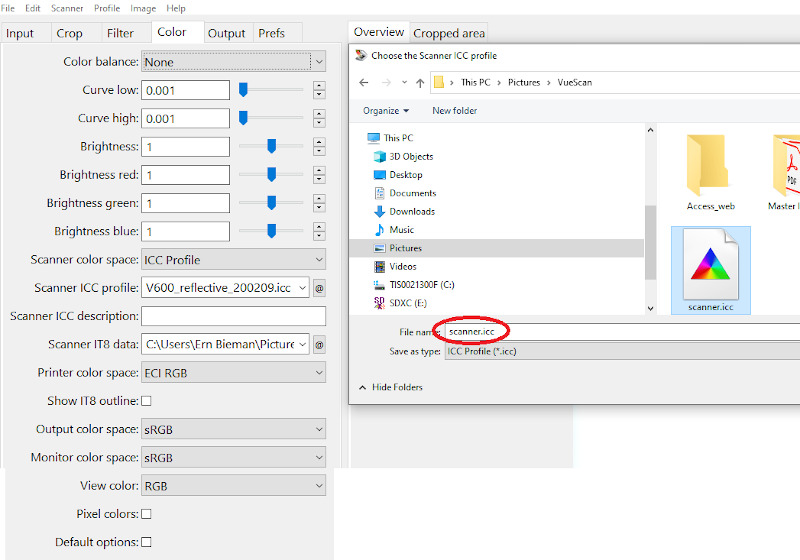Toggle the Pixel colors checkbox
Screen dimensions: 800x560
click(x=146, y=514)
